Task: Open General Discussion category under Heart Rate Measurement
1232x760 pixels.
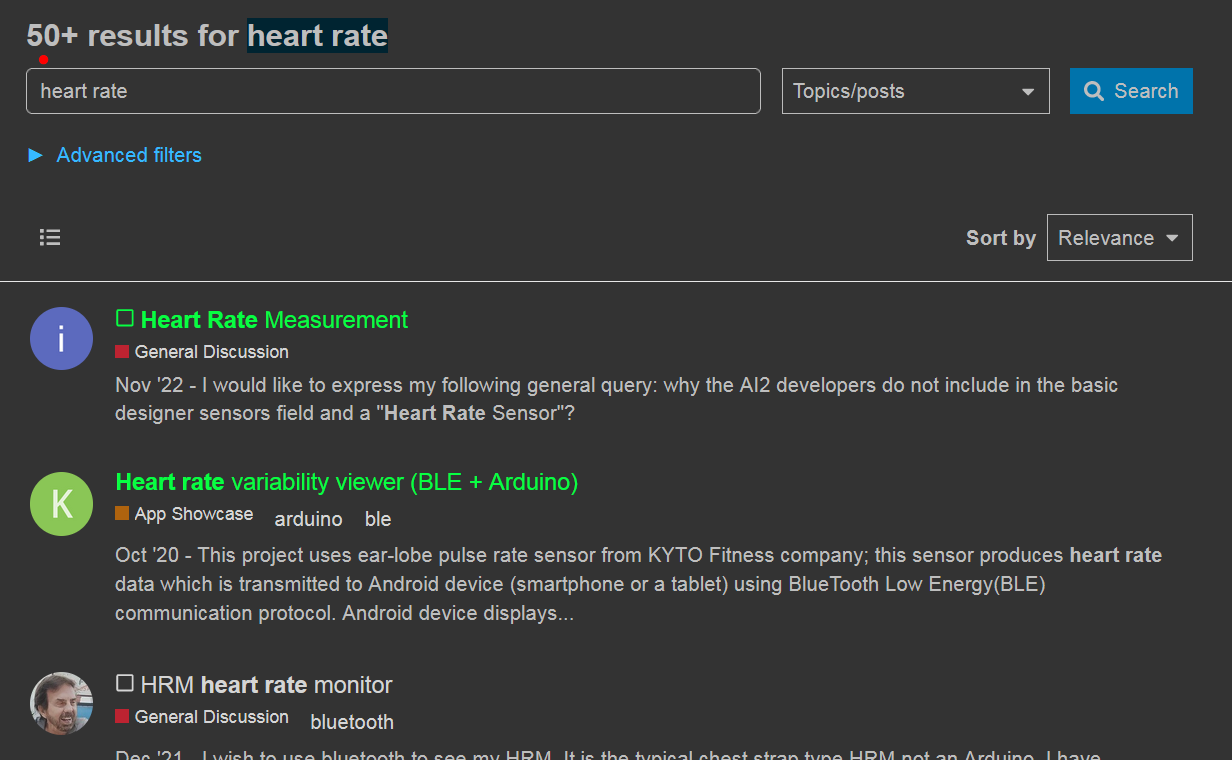Action: pos(202,352)
